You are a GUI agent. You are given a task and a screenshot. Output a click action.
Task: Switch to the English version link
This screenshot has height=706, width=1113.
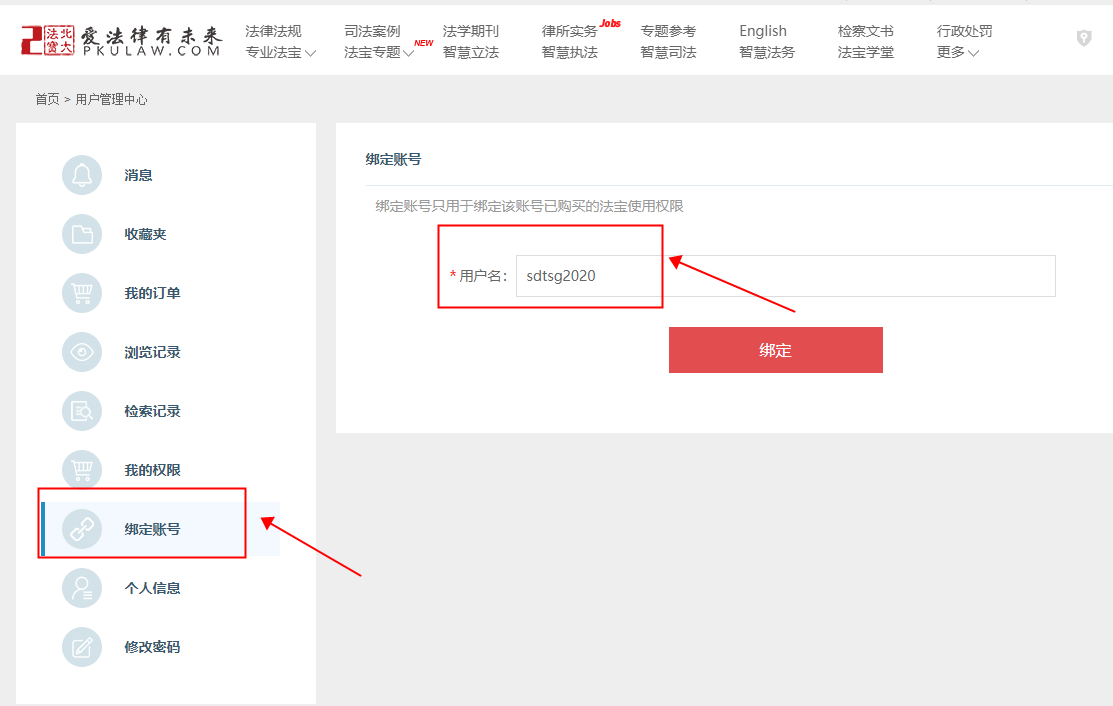[763, 31]
